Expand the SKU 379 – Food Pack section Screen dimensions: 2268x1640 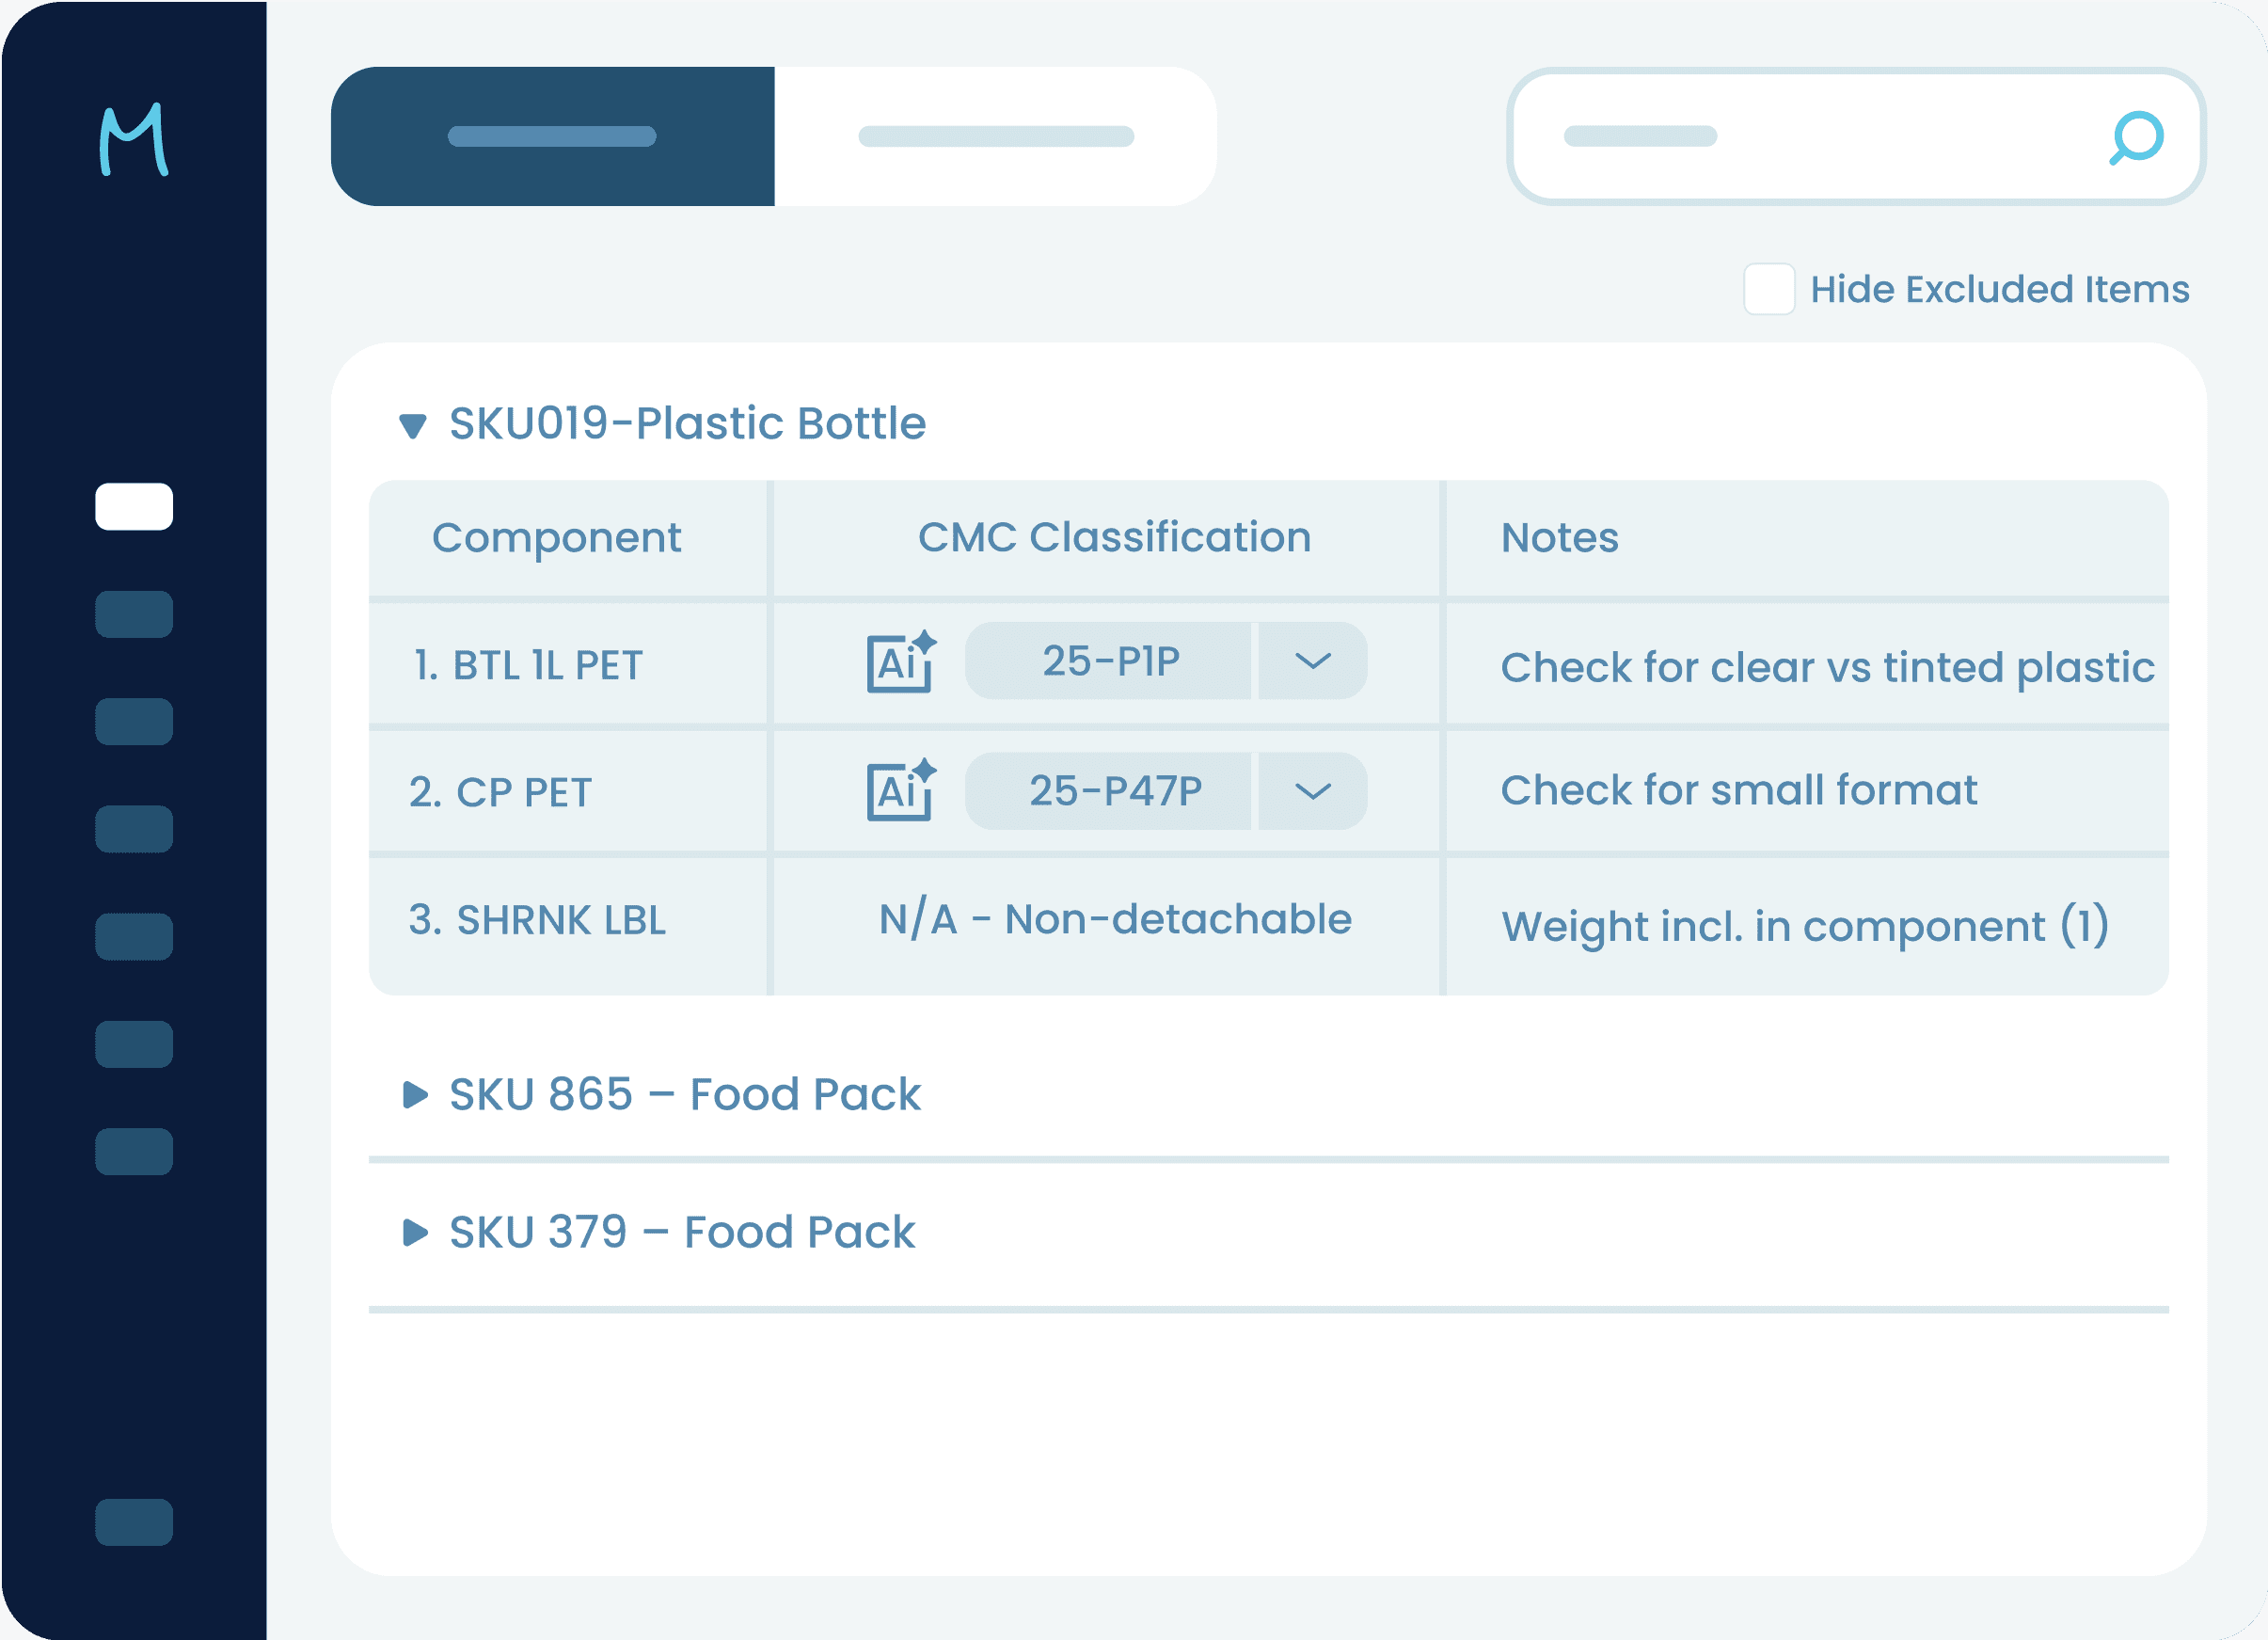click(x=415, y=1233)
